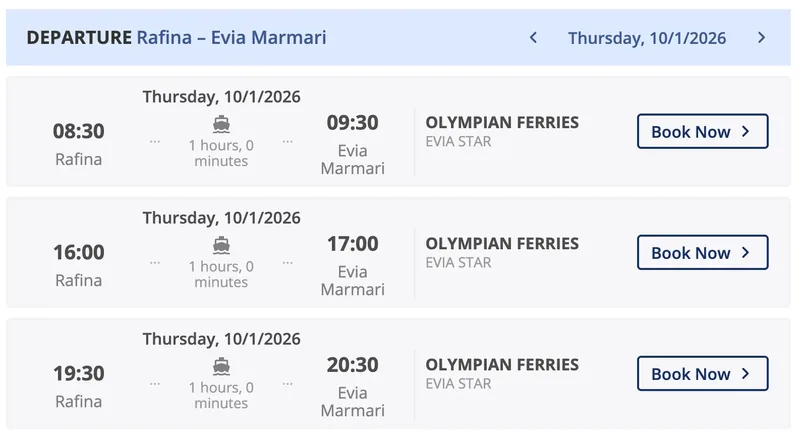Go to previous date using left chevron
The image size is (800, 437).
tap(533, 38)
